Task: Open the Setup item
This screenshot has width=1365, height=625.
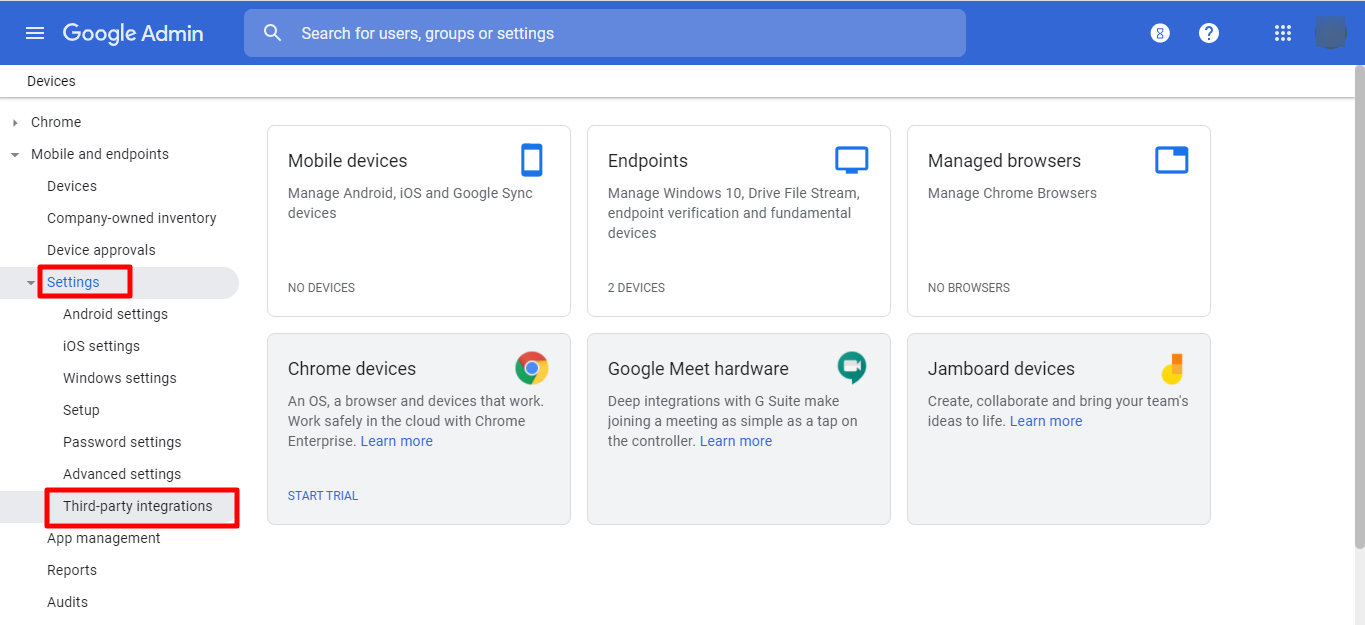Action: 81,410
